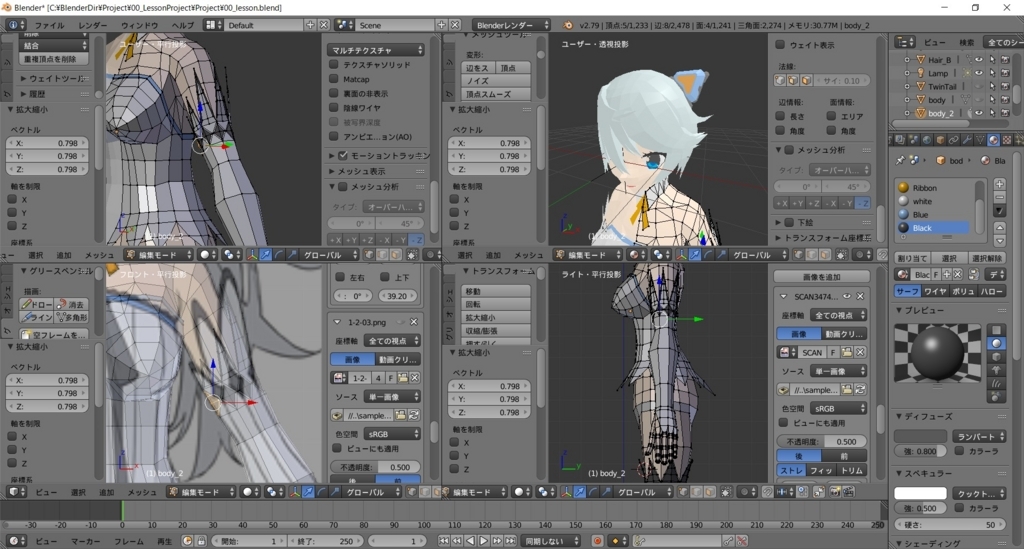
Task: Enable the 下絵 panel checkbox
Action: [x=789, y=222]
